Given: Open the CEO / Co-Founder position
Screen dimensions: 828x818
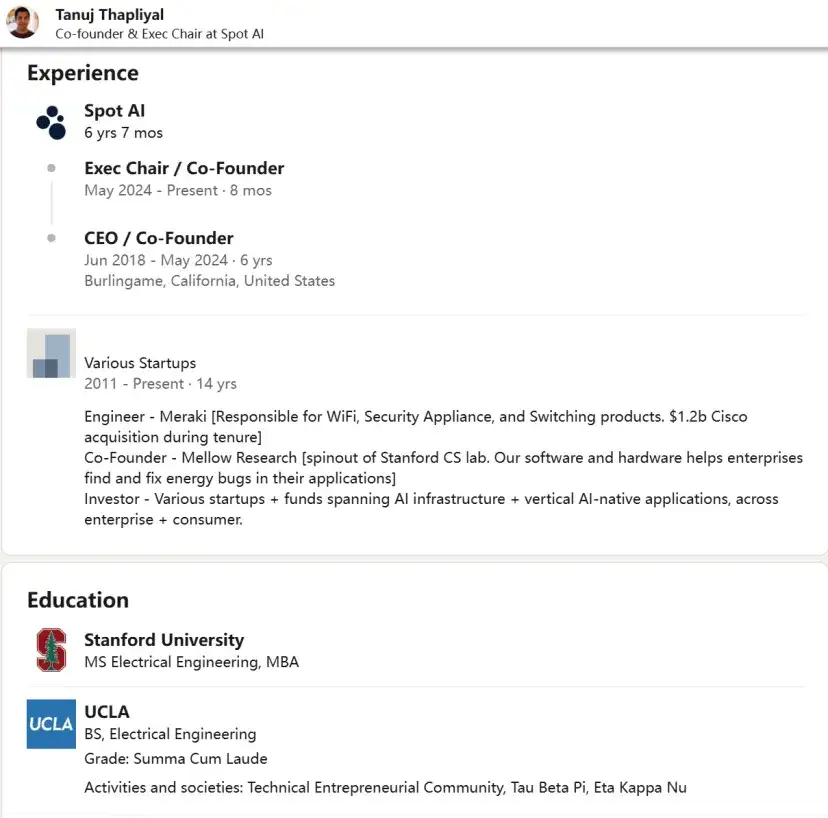Looking at the screenshot, I should click(x=159, y=238).
